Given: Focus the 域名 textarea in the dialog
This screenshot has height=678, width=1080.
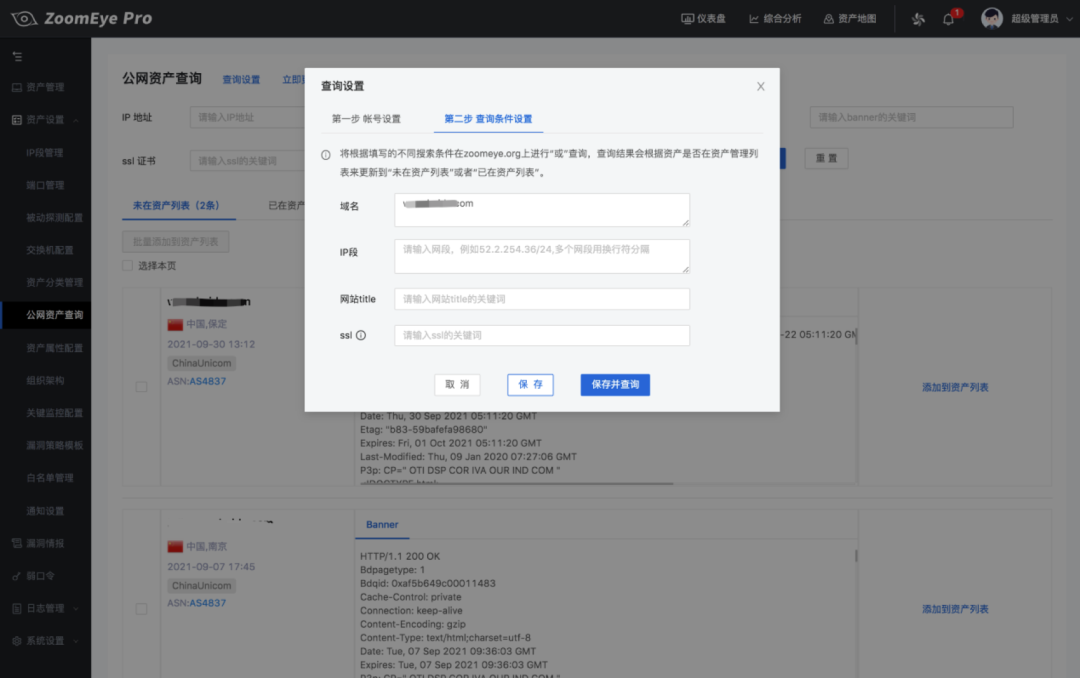Looking at the screenshot, I should pos(542,209).
